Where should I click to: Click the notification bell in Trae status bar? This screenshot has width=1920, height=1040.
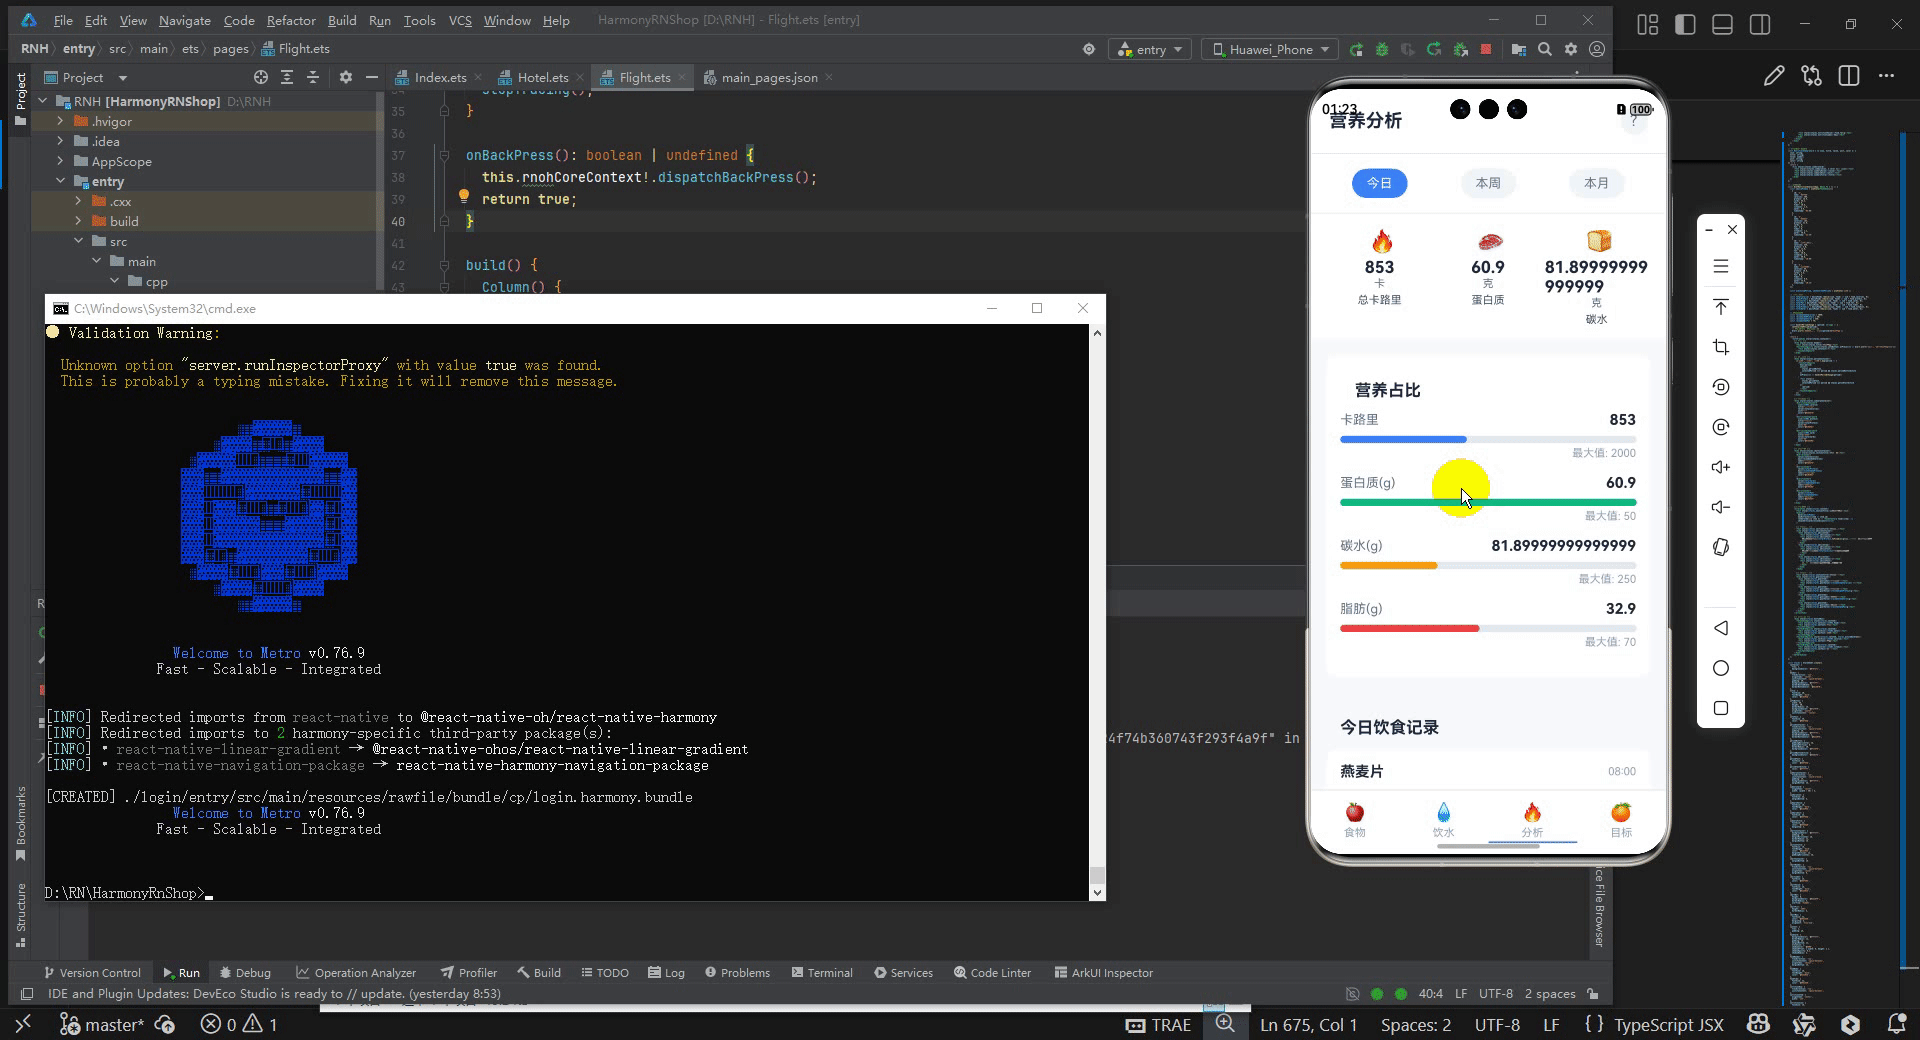1896,1024
